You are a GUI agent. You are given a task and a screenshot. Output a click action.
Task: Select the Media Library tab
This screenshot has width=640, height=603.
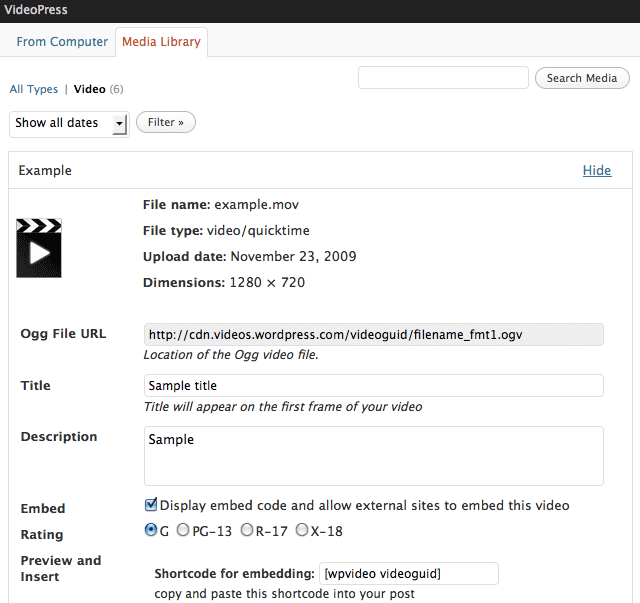tap(161, 42)
